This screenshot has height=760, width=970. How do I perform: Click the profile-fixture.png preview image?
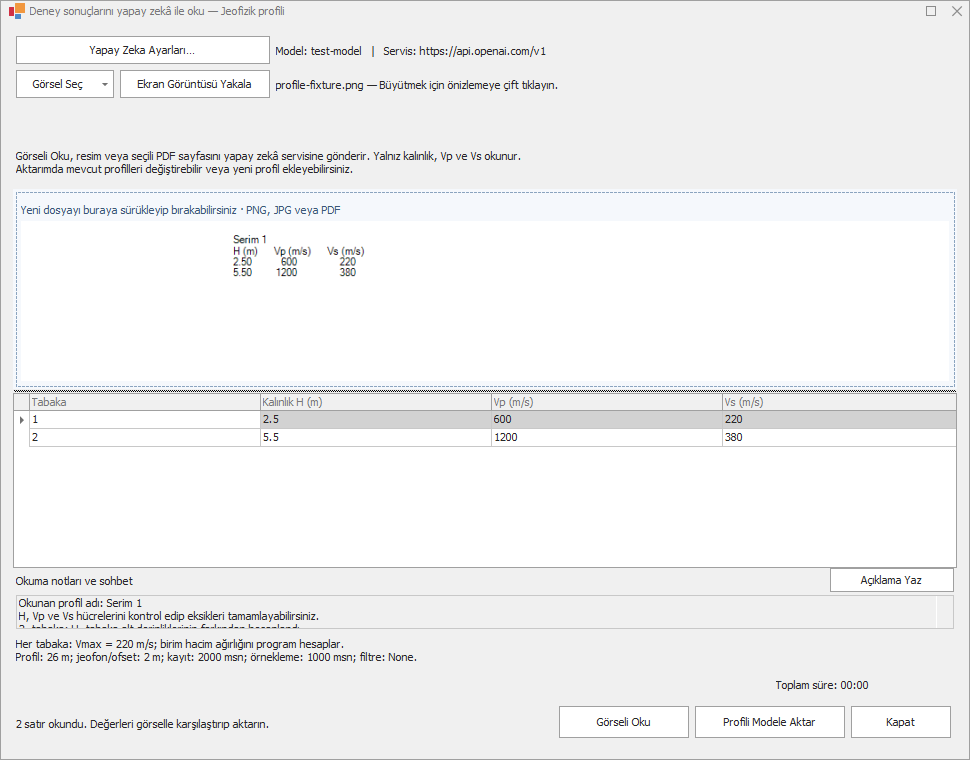pyautogui.click(x=484, y=301)
